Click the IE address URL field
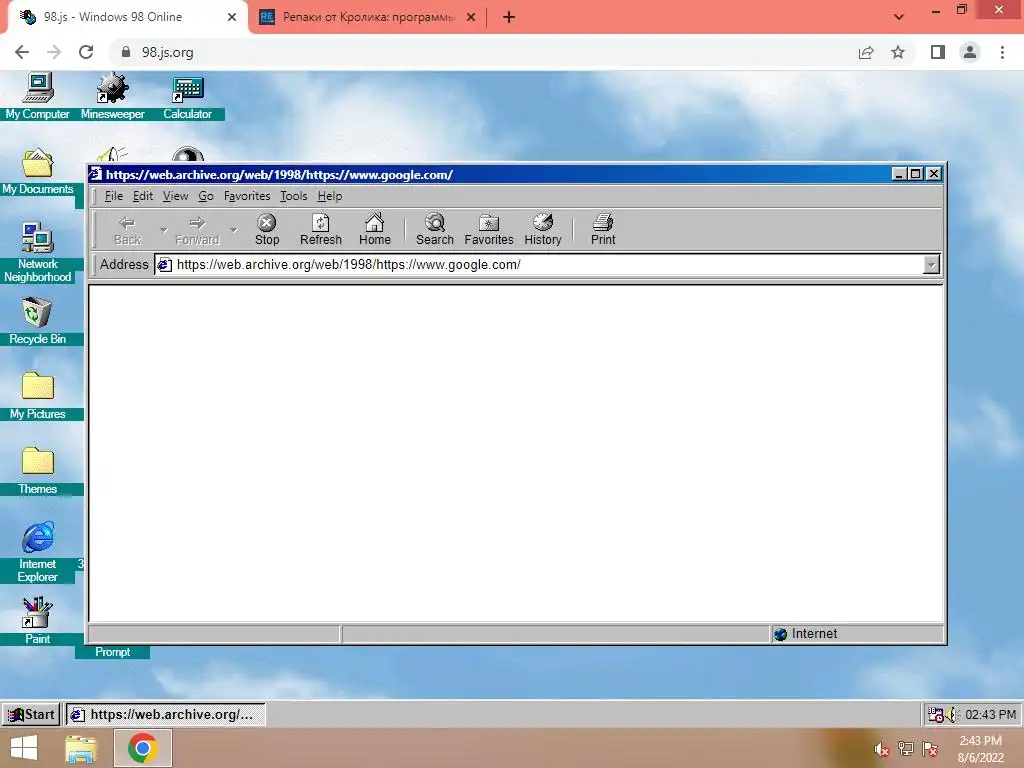 (x=547, y=264)
